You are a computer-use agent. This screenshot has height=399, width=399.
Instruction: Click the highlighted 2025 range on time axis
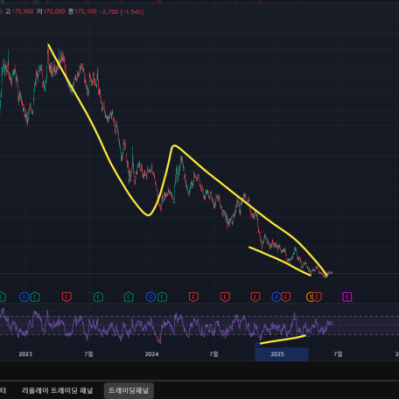click(x=282, y=354)
